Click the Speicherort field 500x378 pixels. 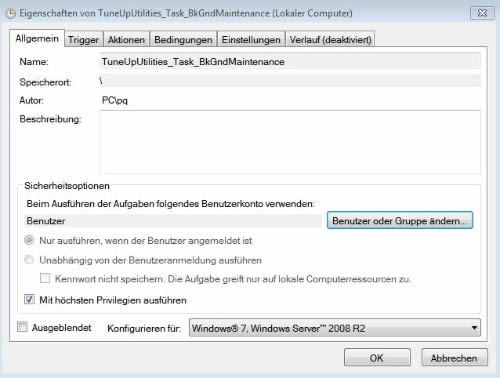pos(290,81)
